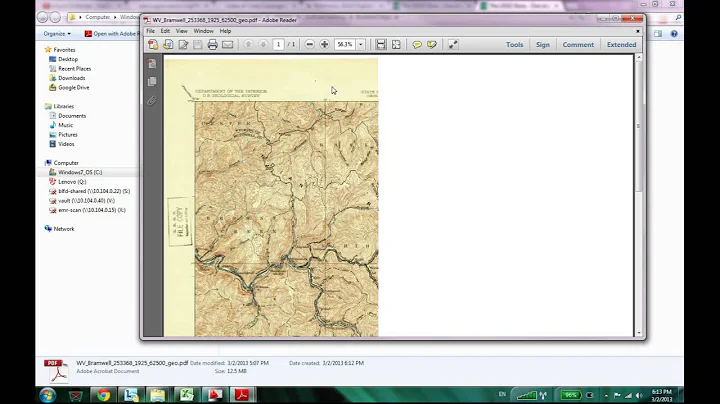This screenshot has height=404, width=720.
Task: Toggle the Explorer preview pane icon
Action: (x=658, y=34)
